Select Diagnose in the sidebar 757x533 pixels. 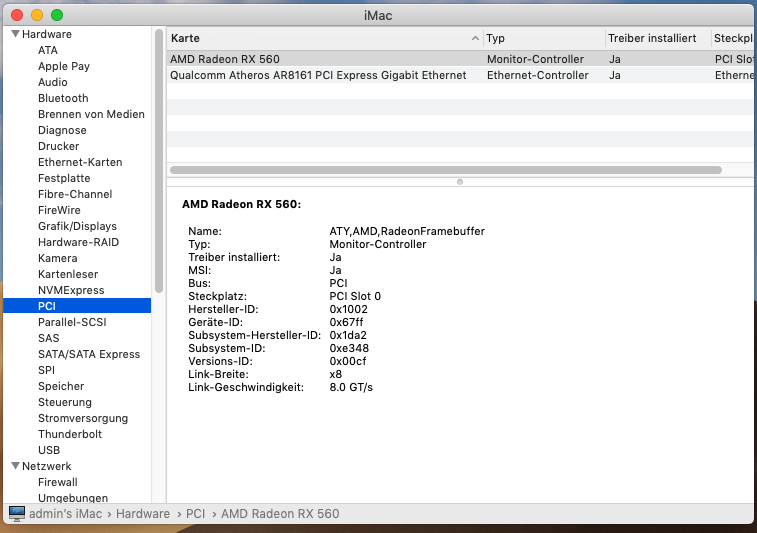62,130
